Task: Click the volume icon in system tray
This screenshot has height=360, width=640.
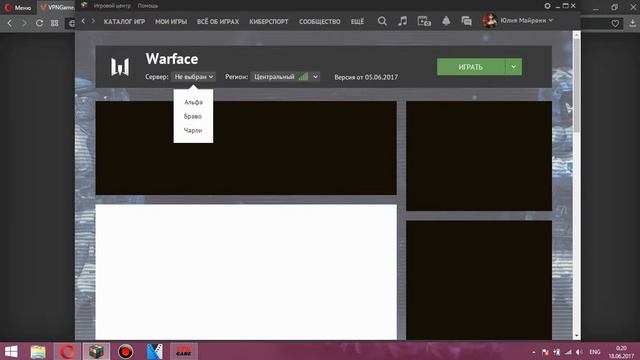Action: 579,352
